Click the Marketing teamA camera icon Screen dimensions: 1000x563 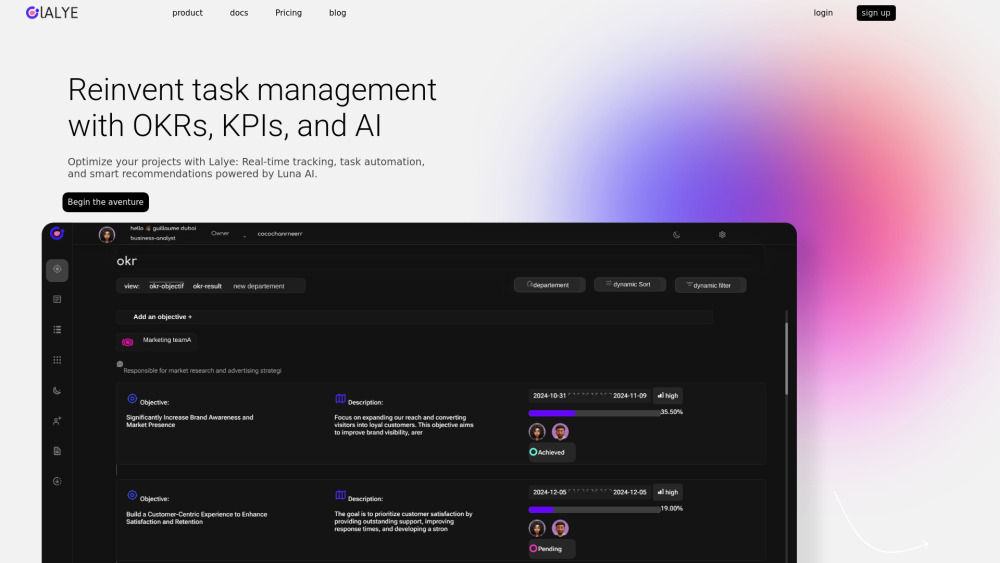pos(128,342)
